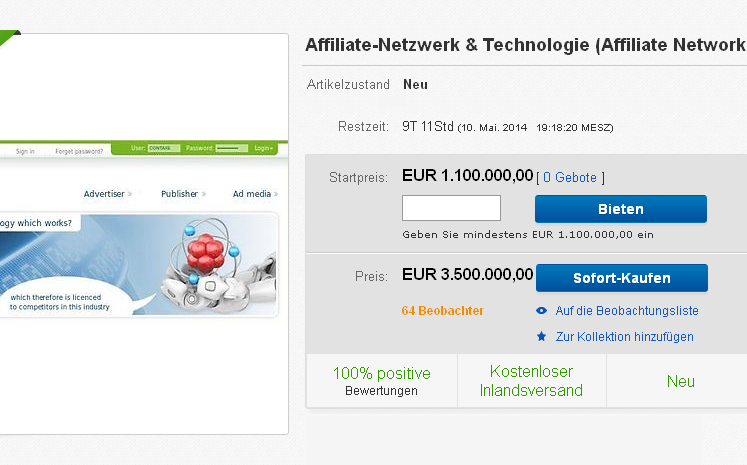Image resolution: width=747 pixels, height=465 pixels.
Task: Expand the Advertiser menu in the preview
Action: pyautogui.click(x=108, y=194)
